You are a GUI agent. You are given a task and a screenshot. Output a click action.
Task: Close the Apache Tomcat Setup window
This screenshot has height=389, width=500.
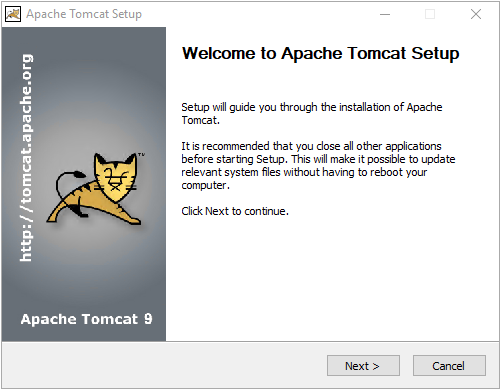pyautogui.click(x=476, y=14)
